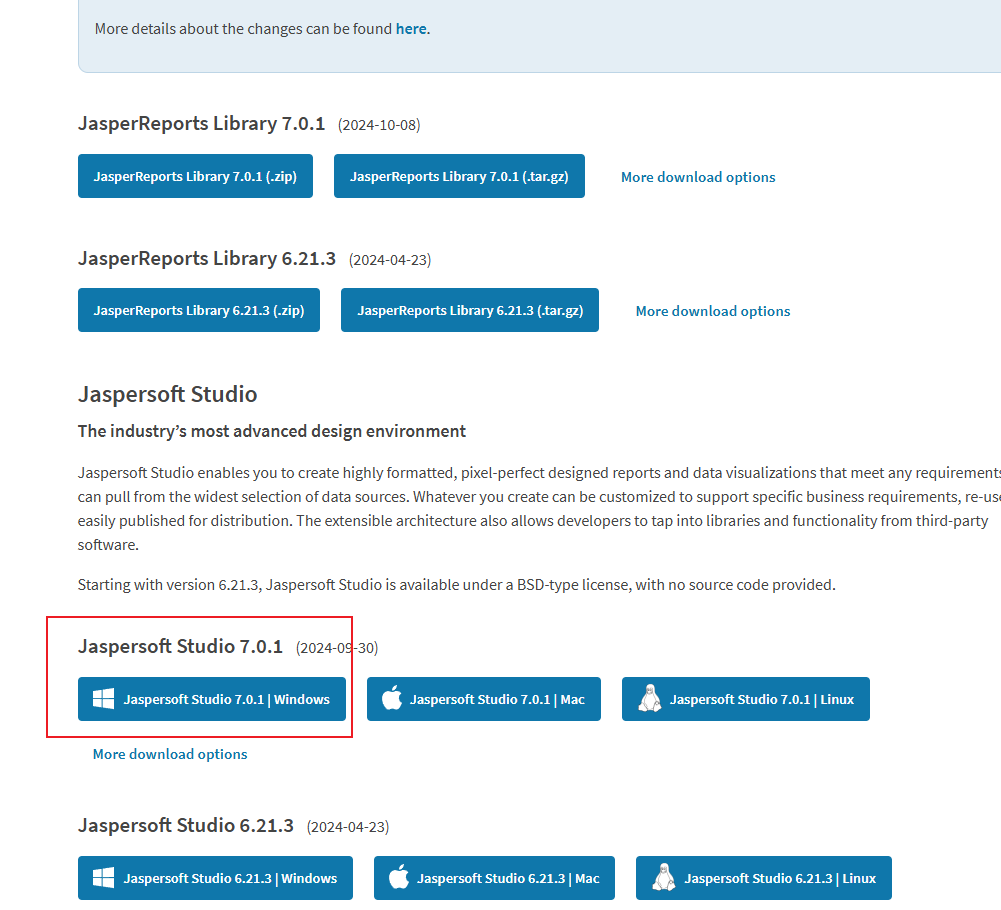Click the Windows logo icon for Studio 6.21.3
The width and height of the screenshot is (1001, 910).
point(103,877)
